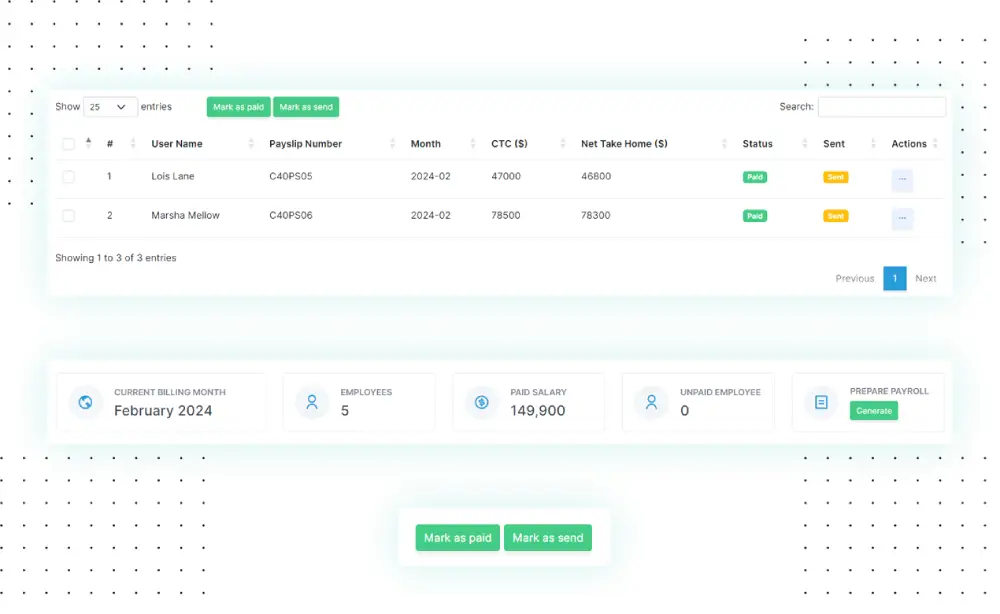Click the Generate button under Prepare Payroll
1000x614 pixels.
pyautogui.click(x=873, y=410)
